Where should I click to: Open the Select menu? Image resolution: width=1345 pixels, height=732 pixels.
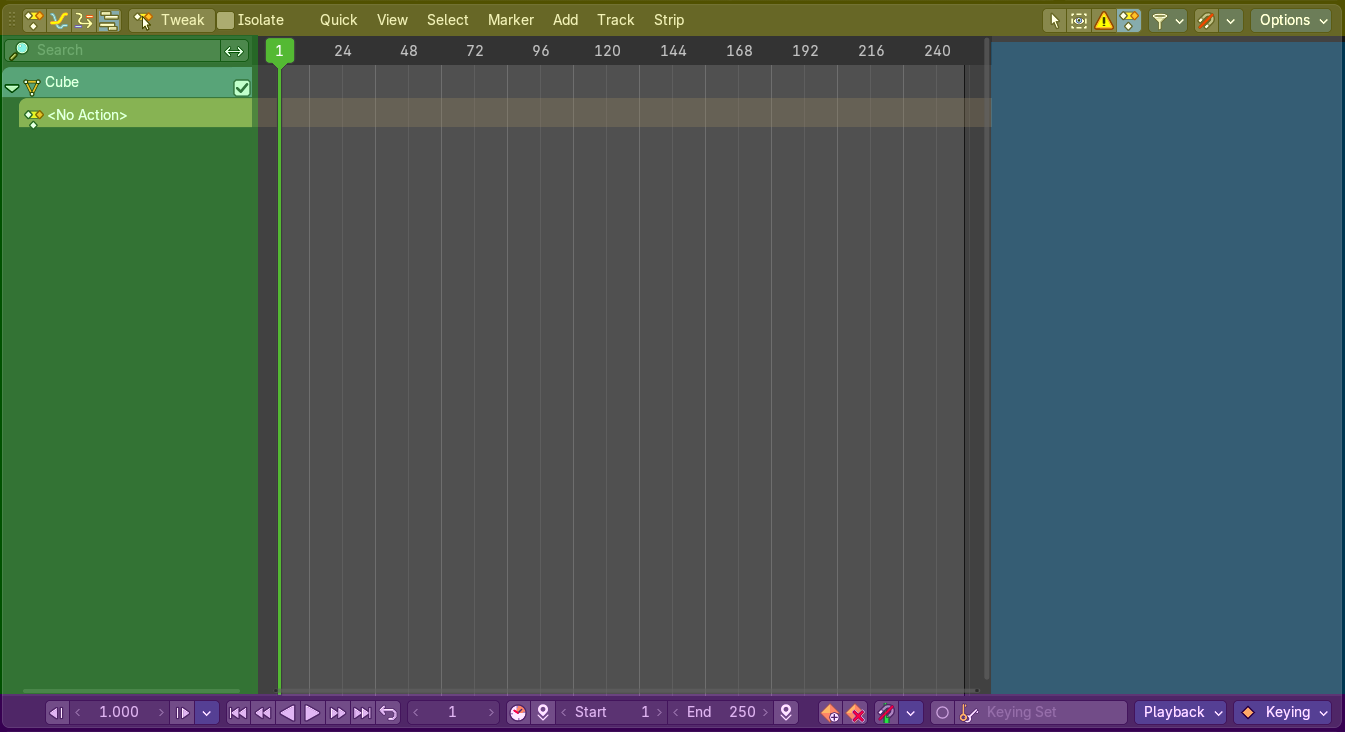point(447,20)
